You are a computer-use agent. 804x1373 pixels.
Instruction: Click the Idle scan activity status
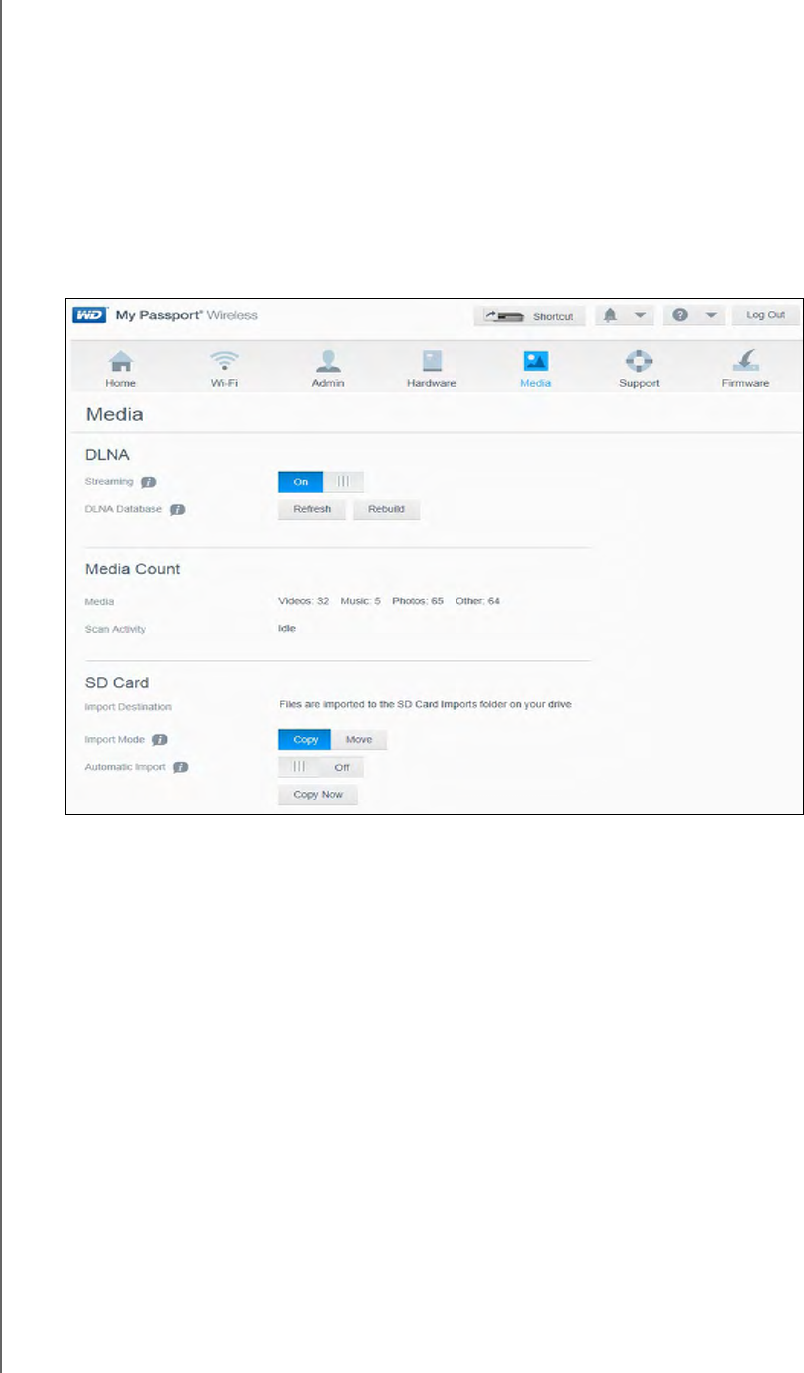[x=287, y=629]
